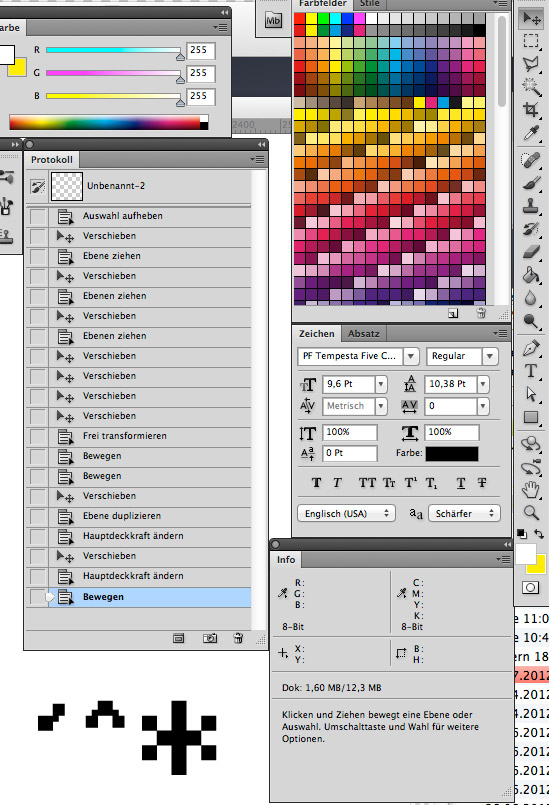Toggle superscript text style
Image resolution: width=549 pixels, height=805 pixels.
tap(410, 483)
